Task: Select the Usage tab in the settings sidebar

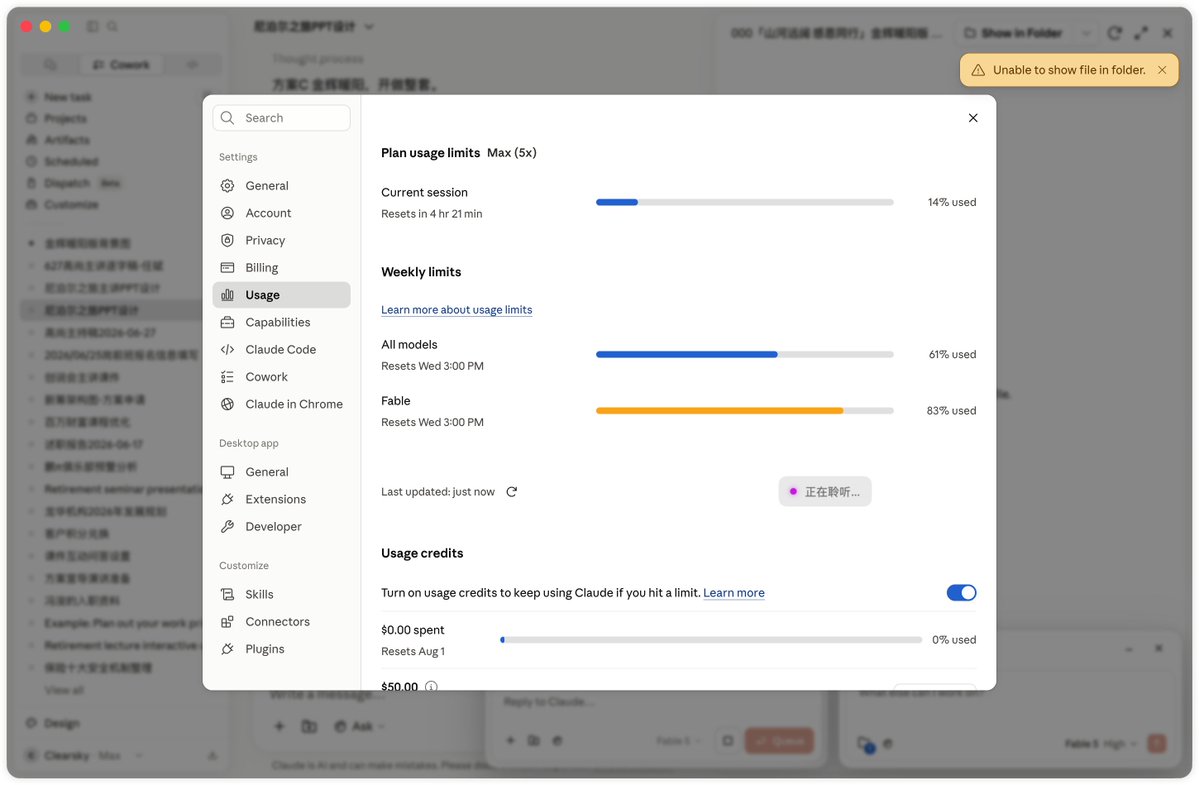Action: pos(281,295)
